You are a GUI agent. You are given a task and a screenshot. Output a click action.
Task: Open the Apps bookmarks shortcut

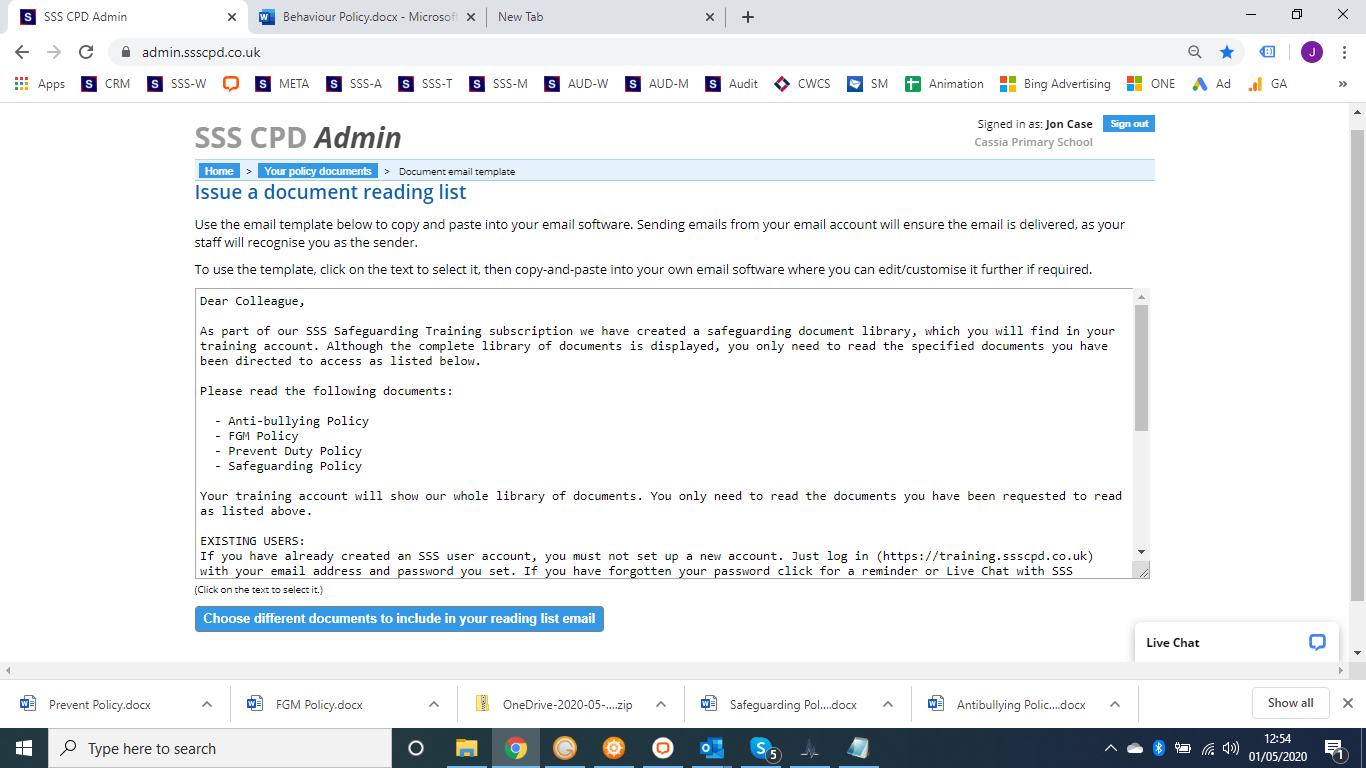pyautogui.click(x=40, y=84)
